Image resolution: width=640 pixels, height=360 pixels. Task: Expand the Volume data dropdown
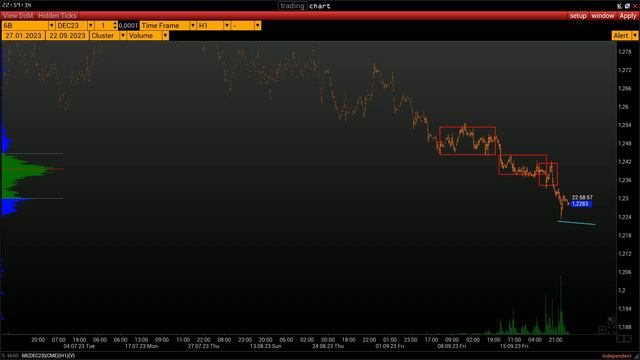pyautogui.click(x=165, y=36)
